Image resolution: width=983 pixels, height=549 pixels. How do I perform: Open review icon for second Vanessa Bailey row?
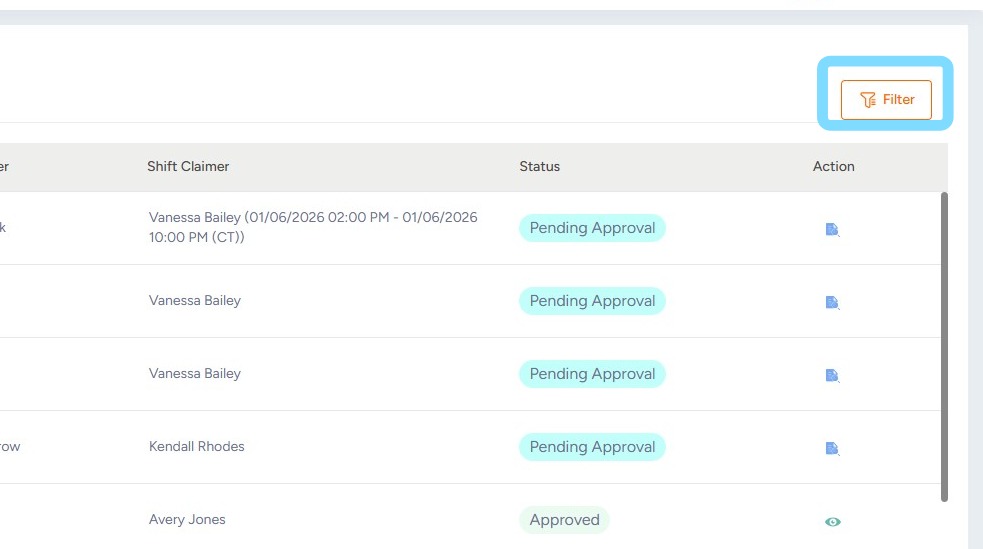832,302
